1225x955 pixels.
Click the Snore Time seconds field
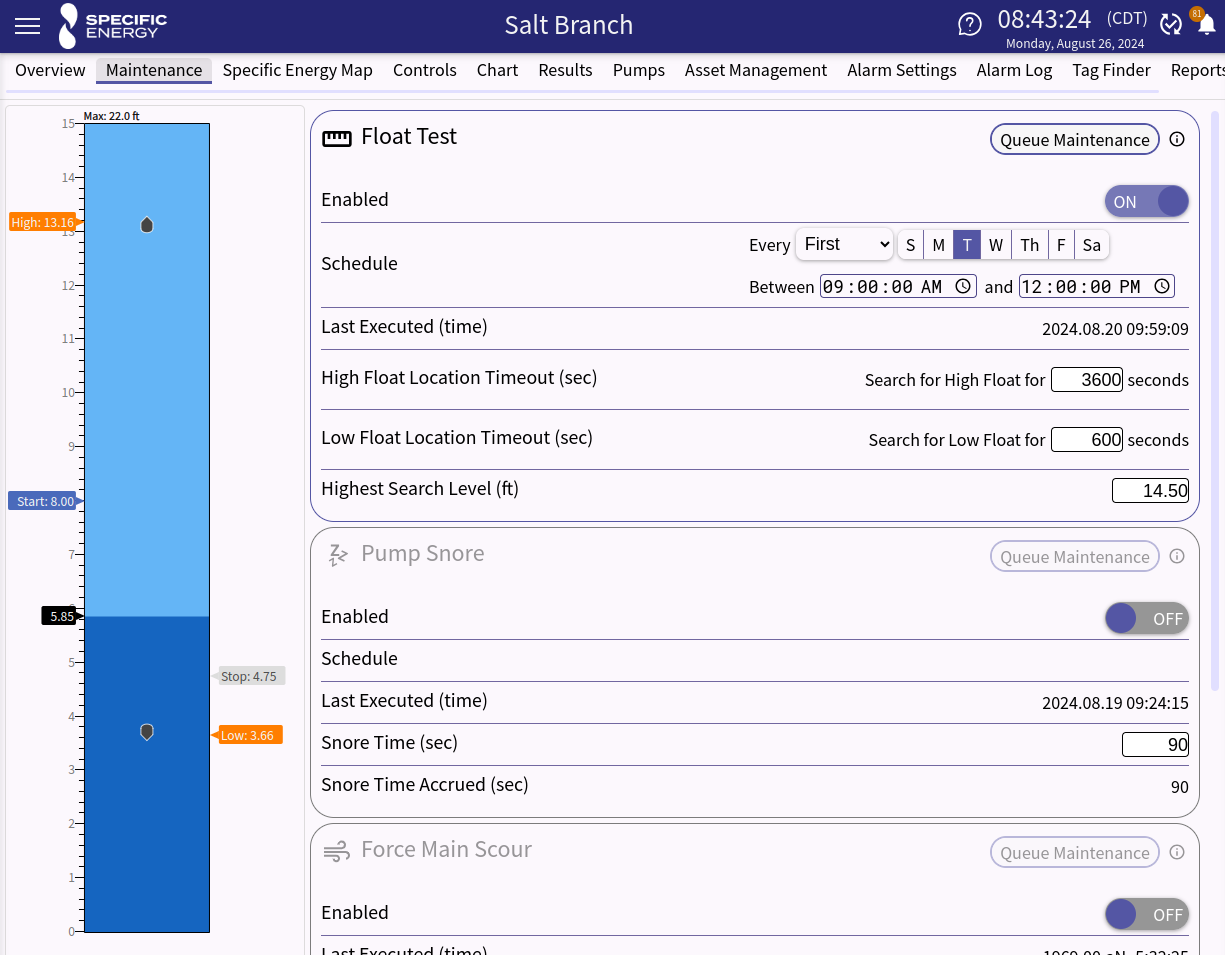click(1156, 744)
